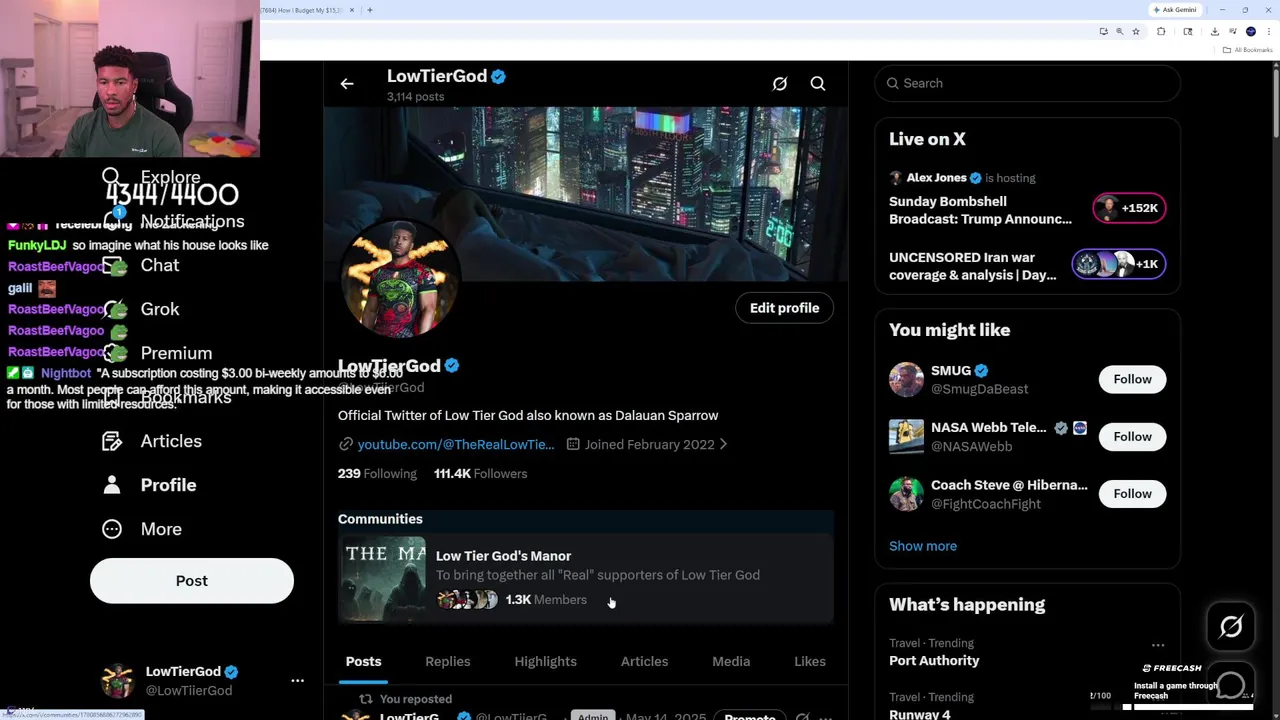The width and height of the screenshot is (1280, 720).
Task: Open Alex Jones Sunday Bombshell broadcast
Action: [980, 210]
